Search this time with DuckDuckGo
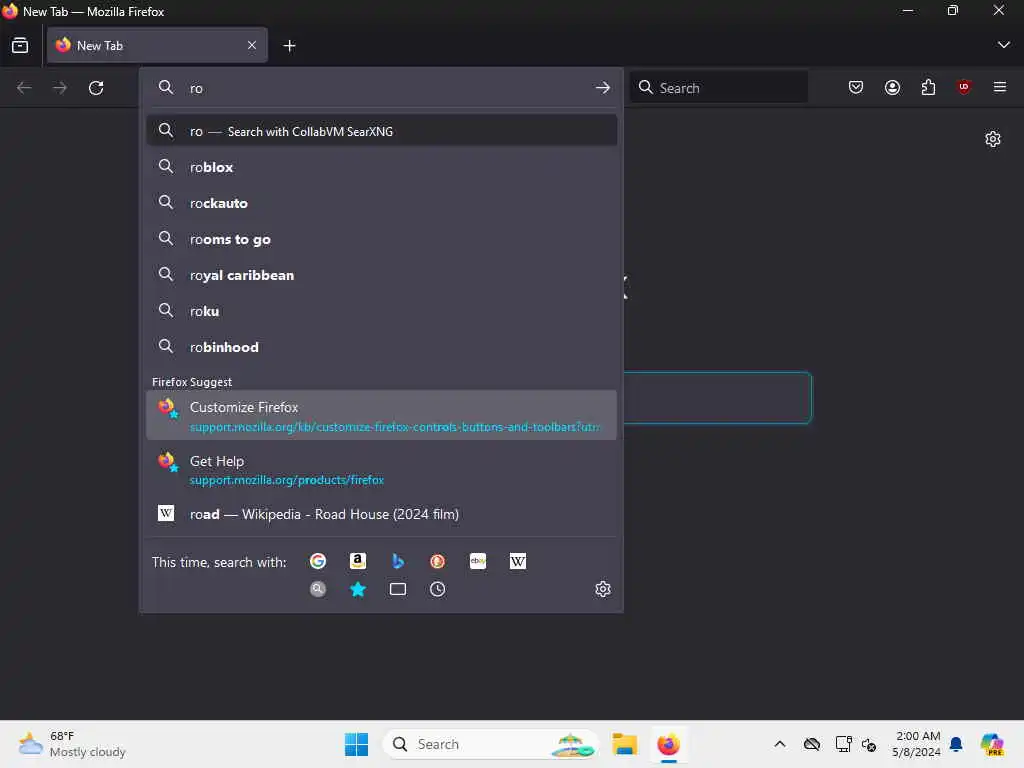1024x768 pixels. tap(438, 561)
